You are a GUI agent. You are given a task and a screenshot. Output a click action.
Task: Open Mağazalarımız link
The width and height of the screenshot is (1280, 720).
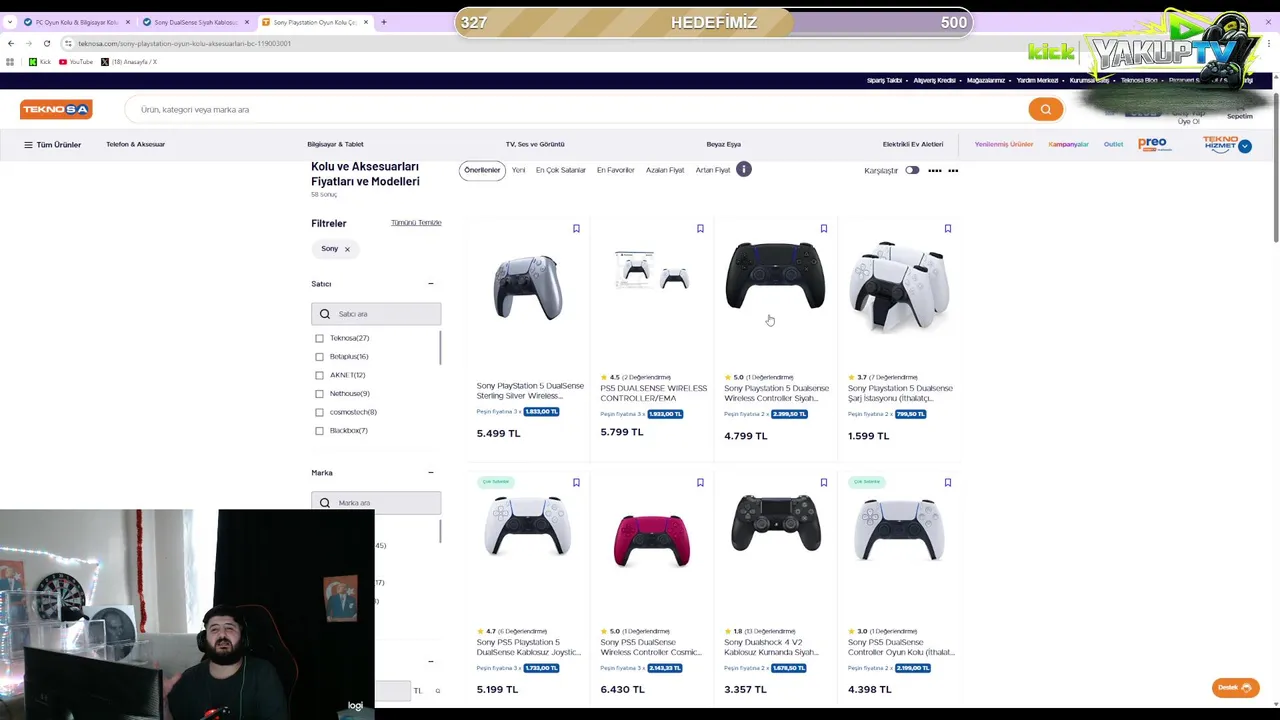click(986, 80)
